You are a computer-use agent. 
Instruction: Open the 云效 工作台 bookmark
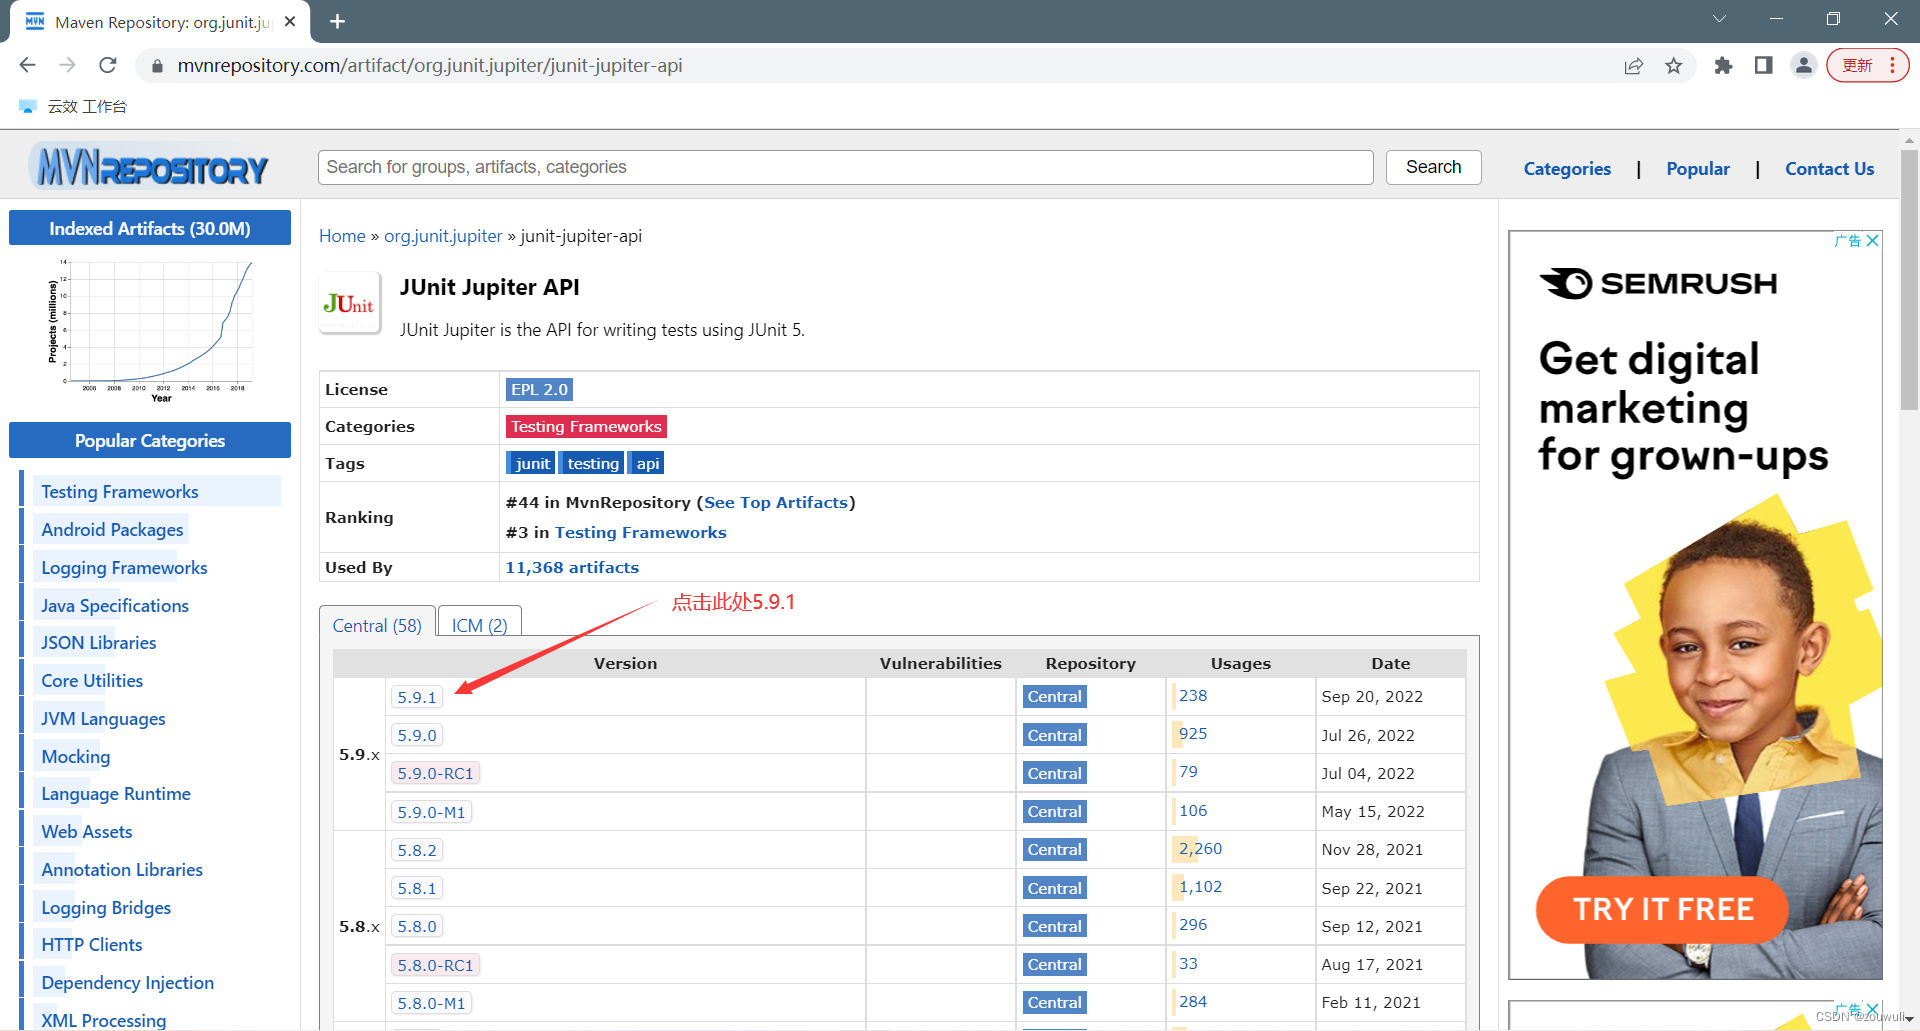[73, 106]
